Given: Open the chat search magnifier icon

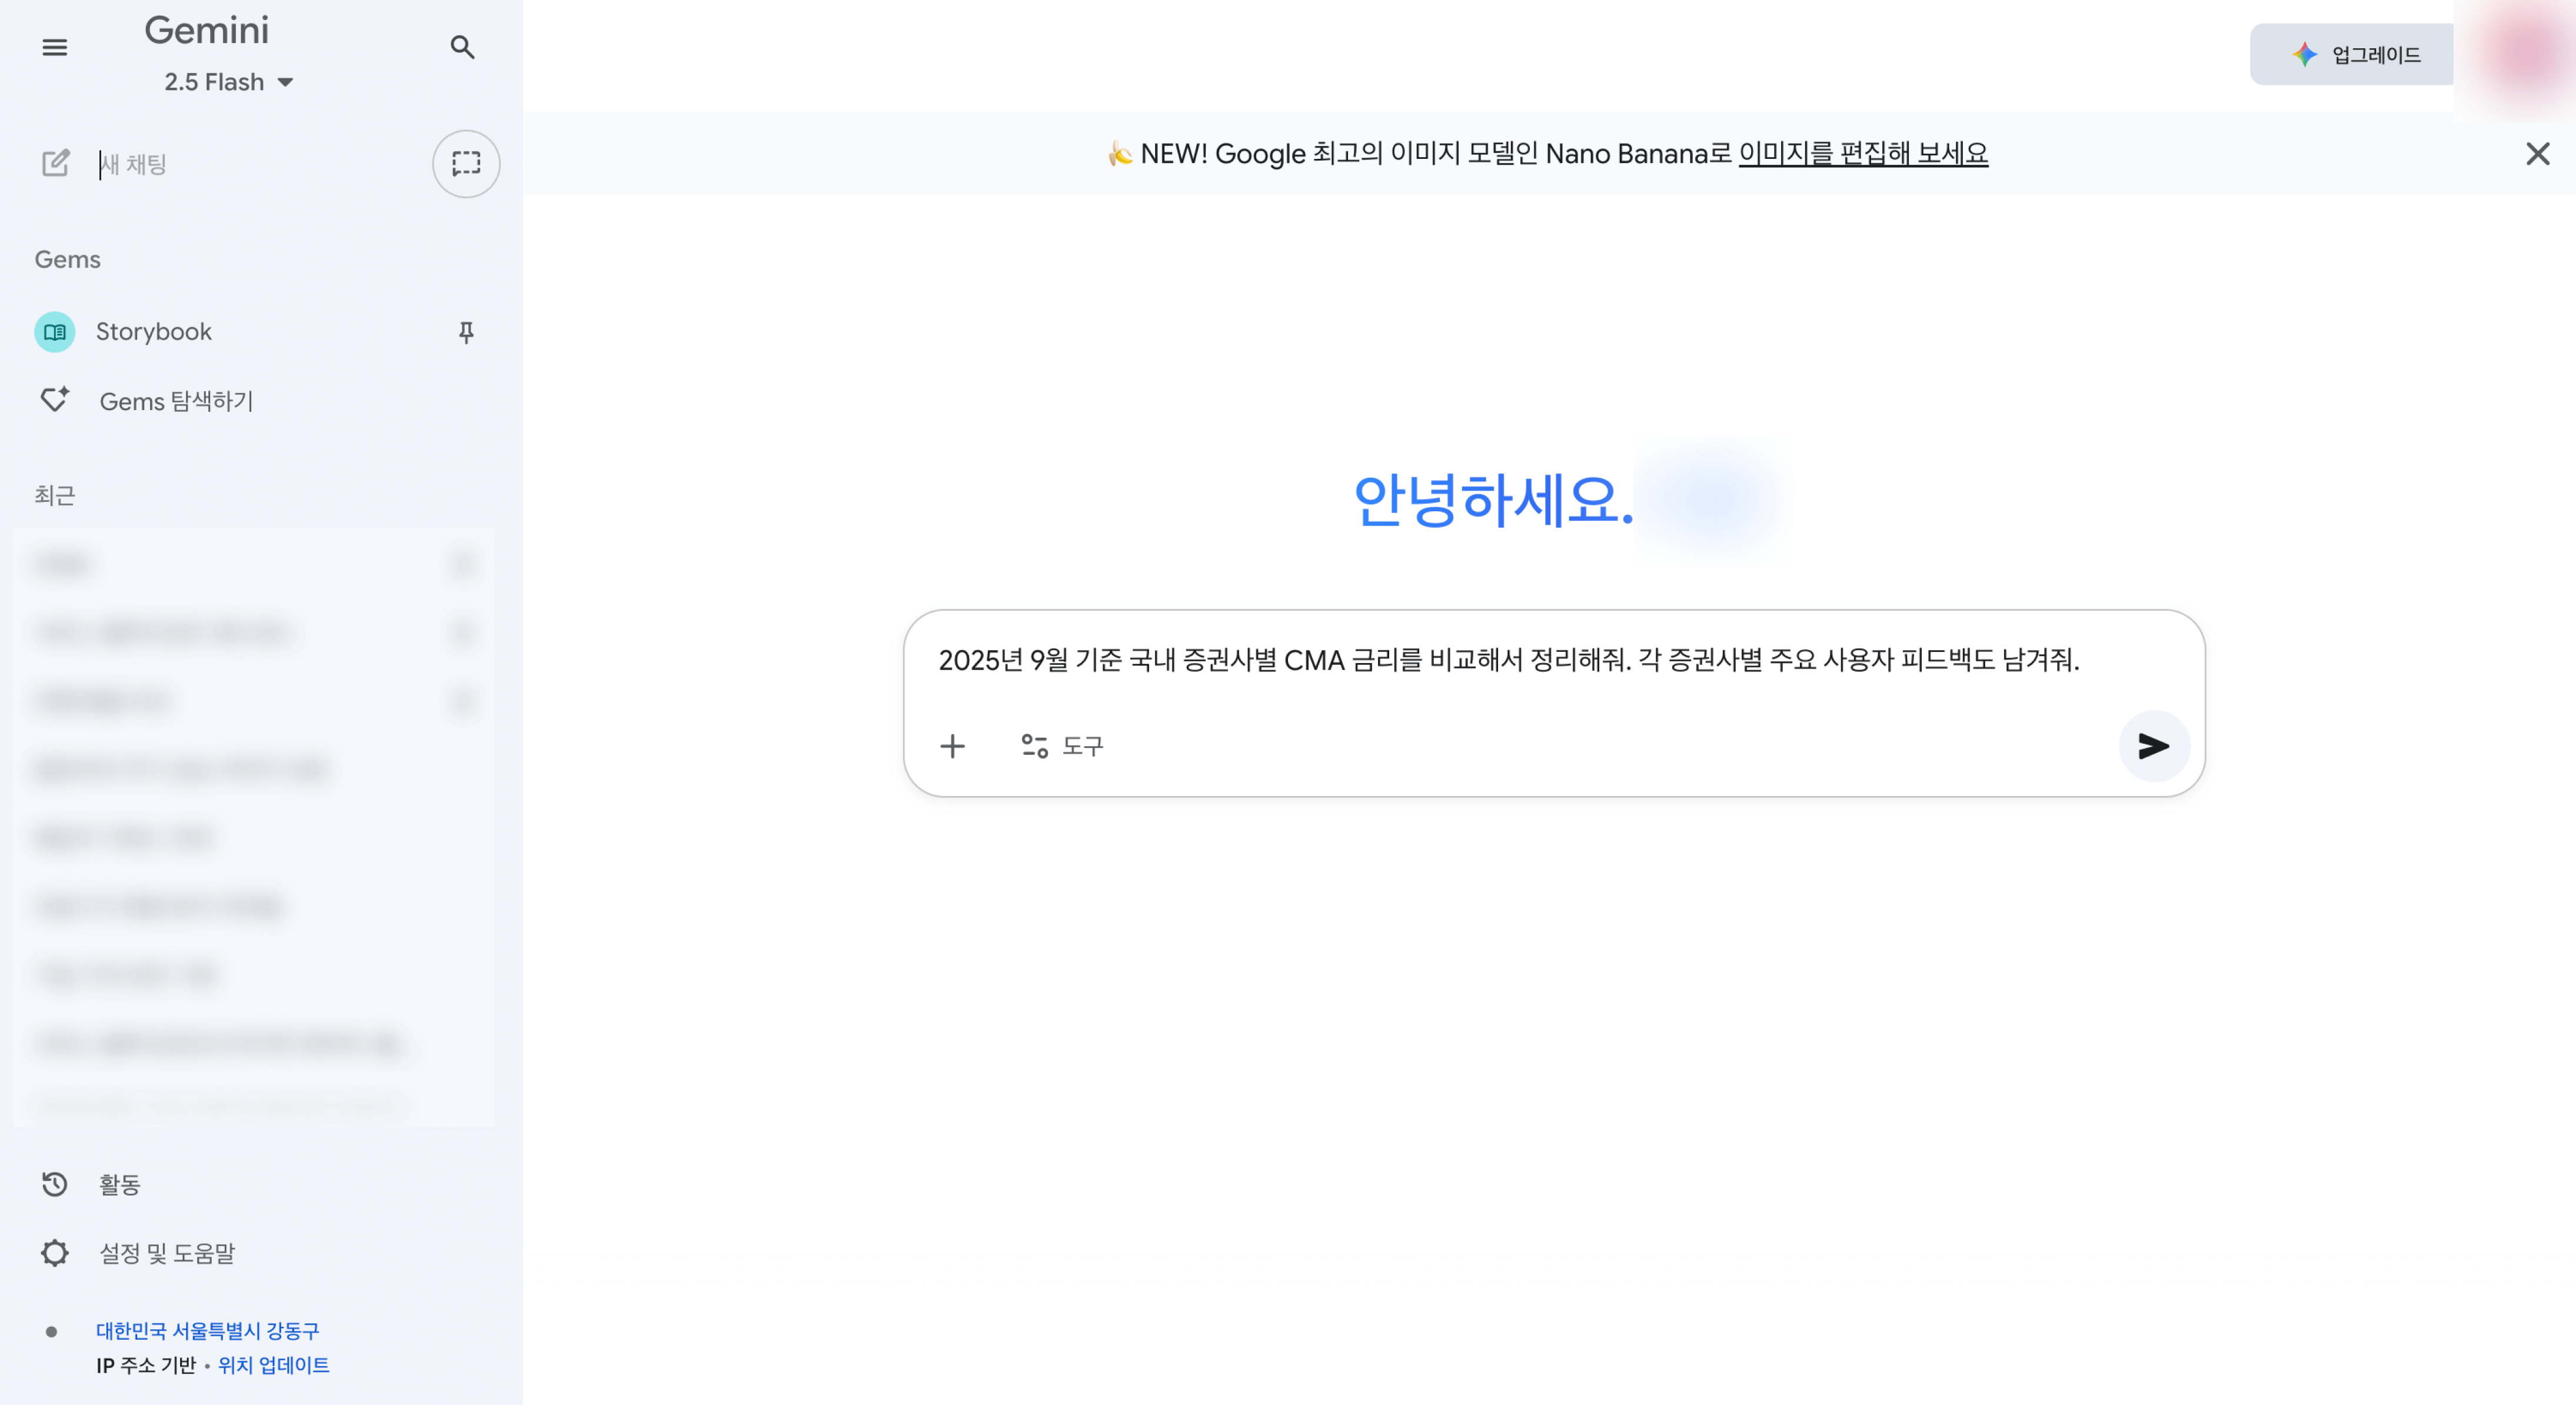Looking at the screenshot, I should point(461,47).
